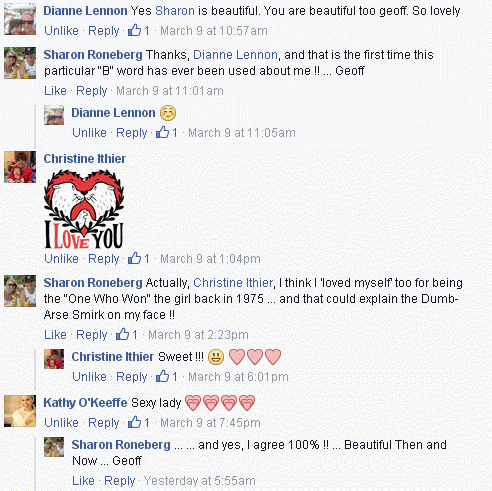Unlike Kathy O'Keeffe's Sexy lady comment
Image resolution: width=492 pixels, height=491 pixels.
pyautogui.click(x=61, y=423)
